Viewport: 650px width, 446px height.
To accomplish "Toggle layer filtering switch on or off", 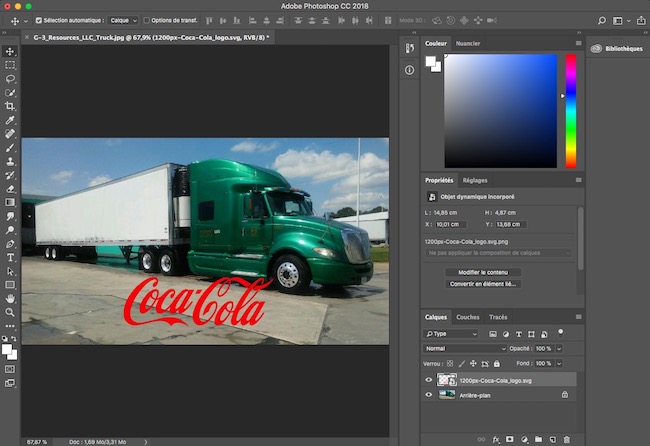I will (x=560, y=332).
